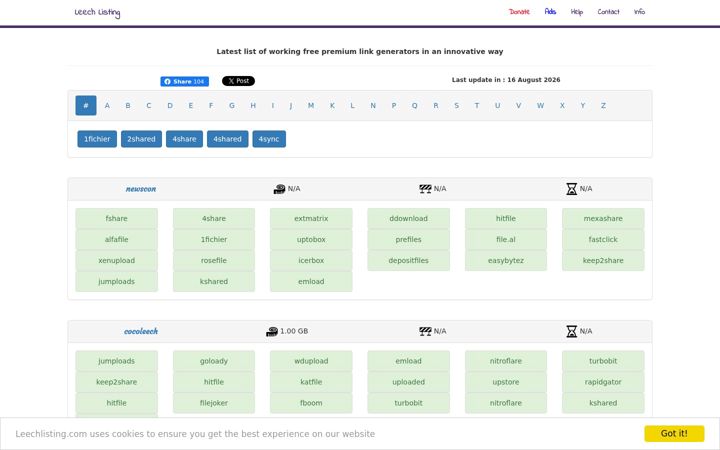Open the cocoleech generator link
This screenshot has width=720, height=450.
pos(141,331)
